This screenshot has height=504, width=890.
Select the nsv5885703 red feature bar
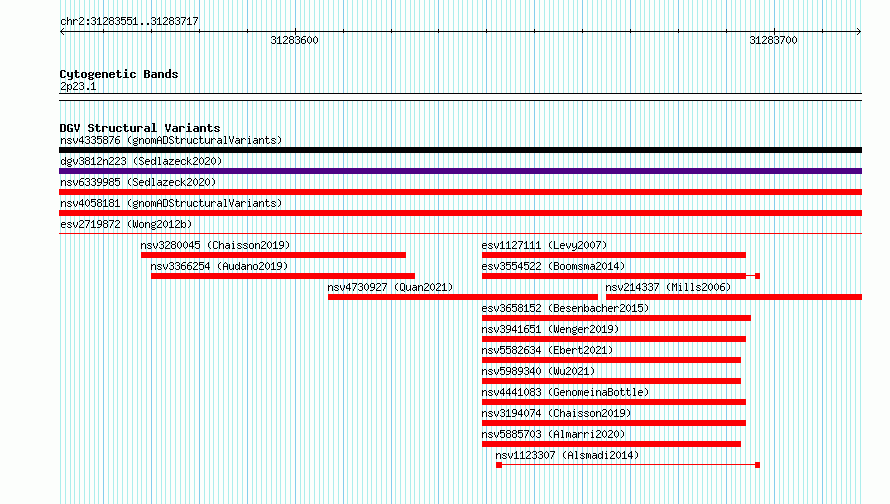[x=611, y=444]
